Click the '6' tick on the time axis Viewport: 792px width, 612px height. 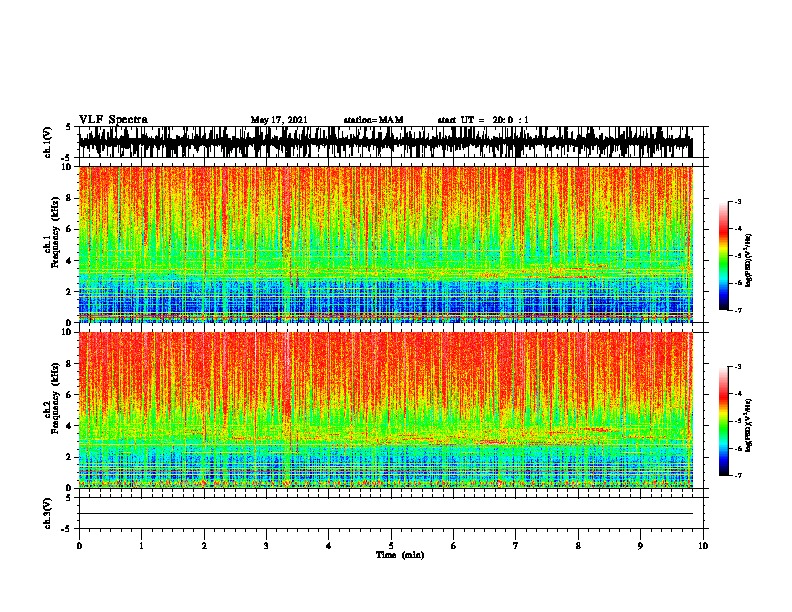(454, 546)
